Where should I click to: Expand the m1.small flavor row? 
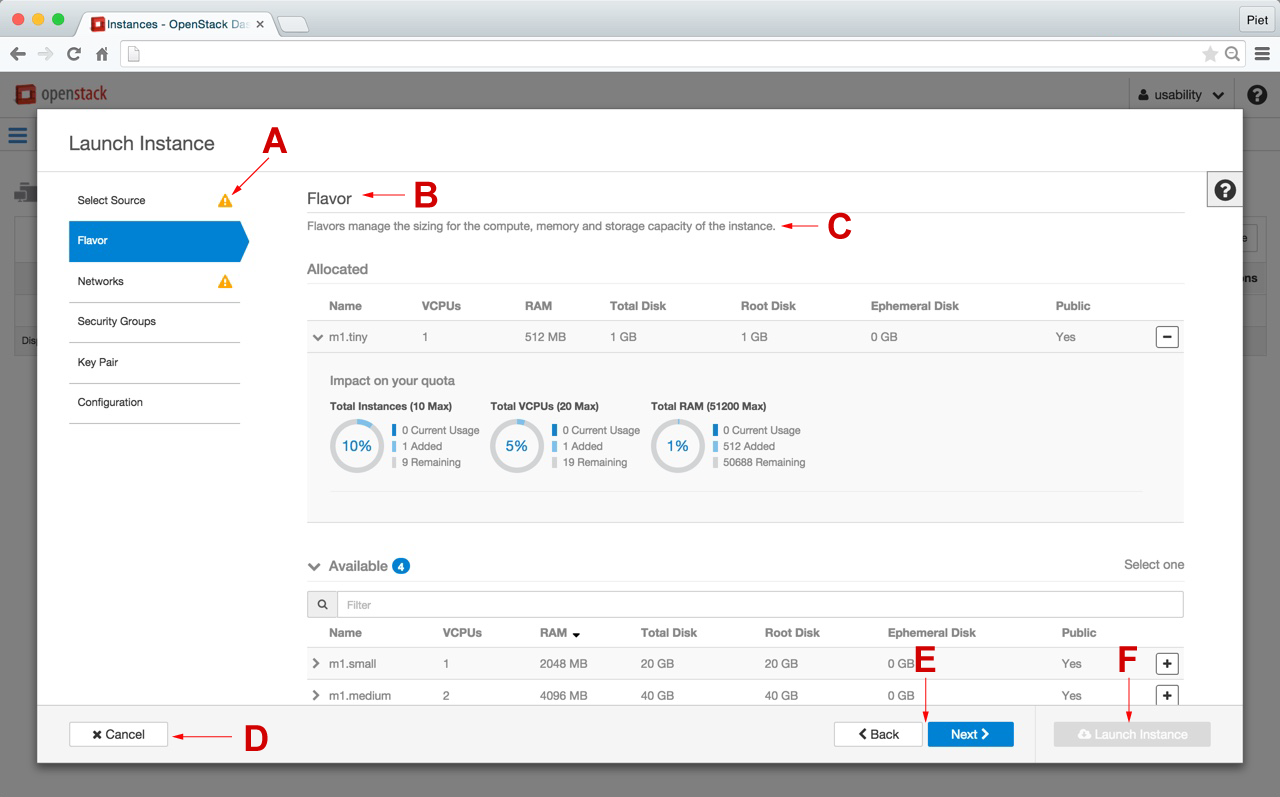(x=316, y=664)
